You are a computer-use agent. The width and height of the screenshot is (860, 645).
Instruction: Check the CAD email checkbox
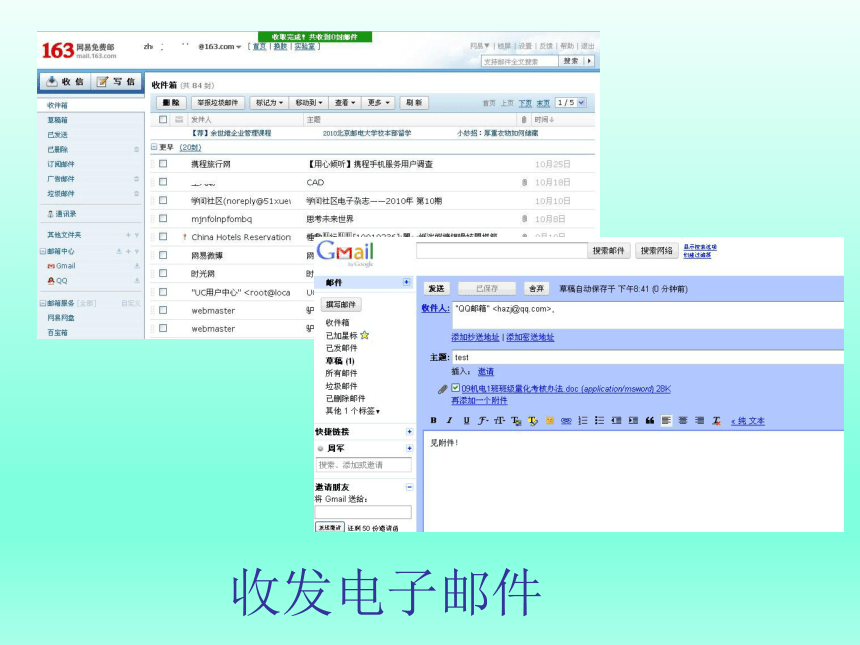(x=163, y=182)
